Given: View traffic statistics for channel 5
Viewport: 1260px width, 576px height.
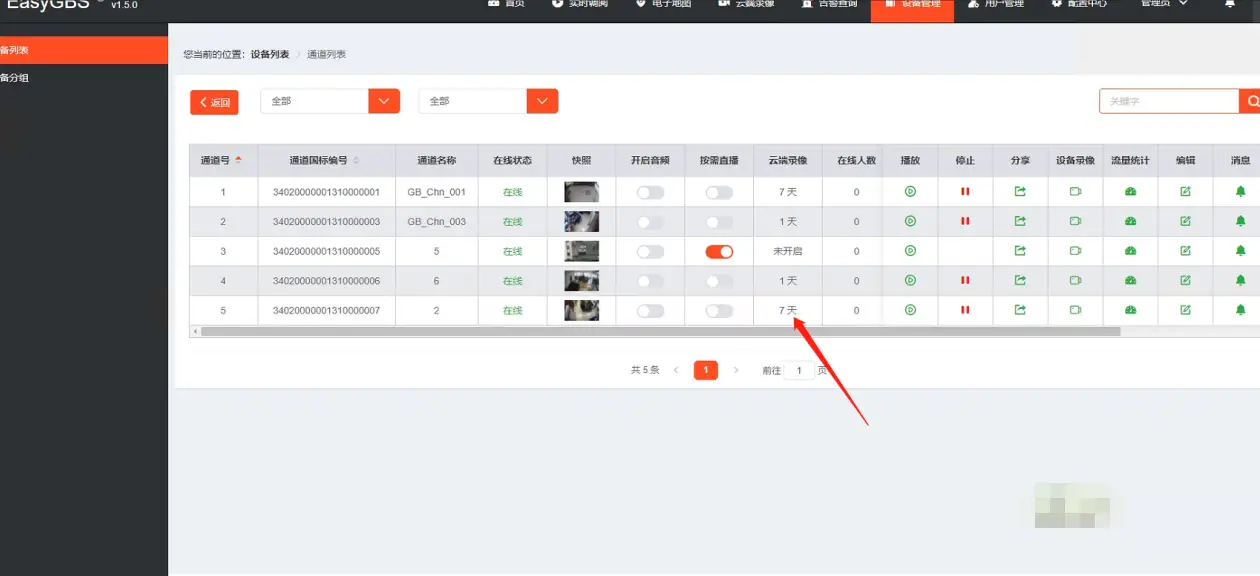Looking at the screenshot, I should coord(1130,311).
